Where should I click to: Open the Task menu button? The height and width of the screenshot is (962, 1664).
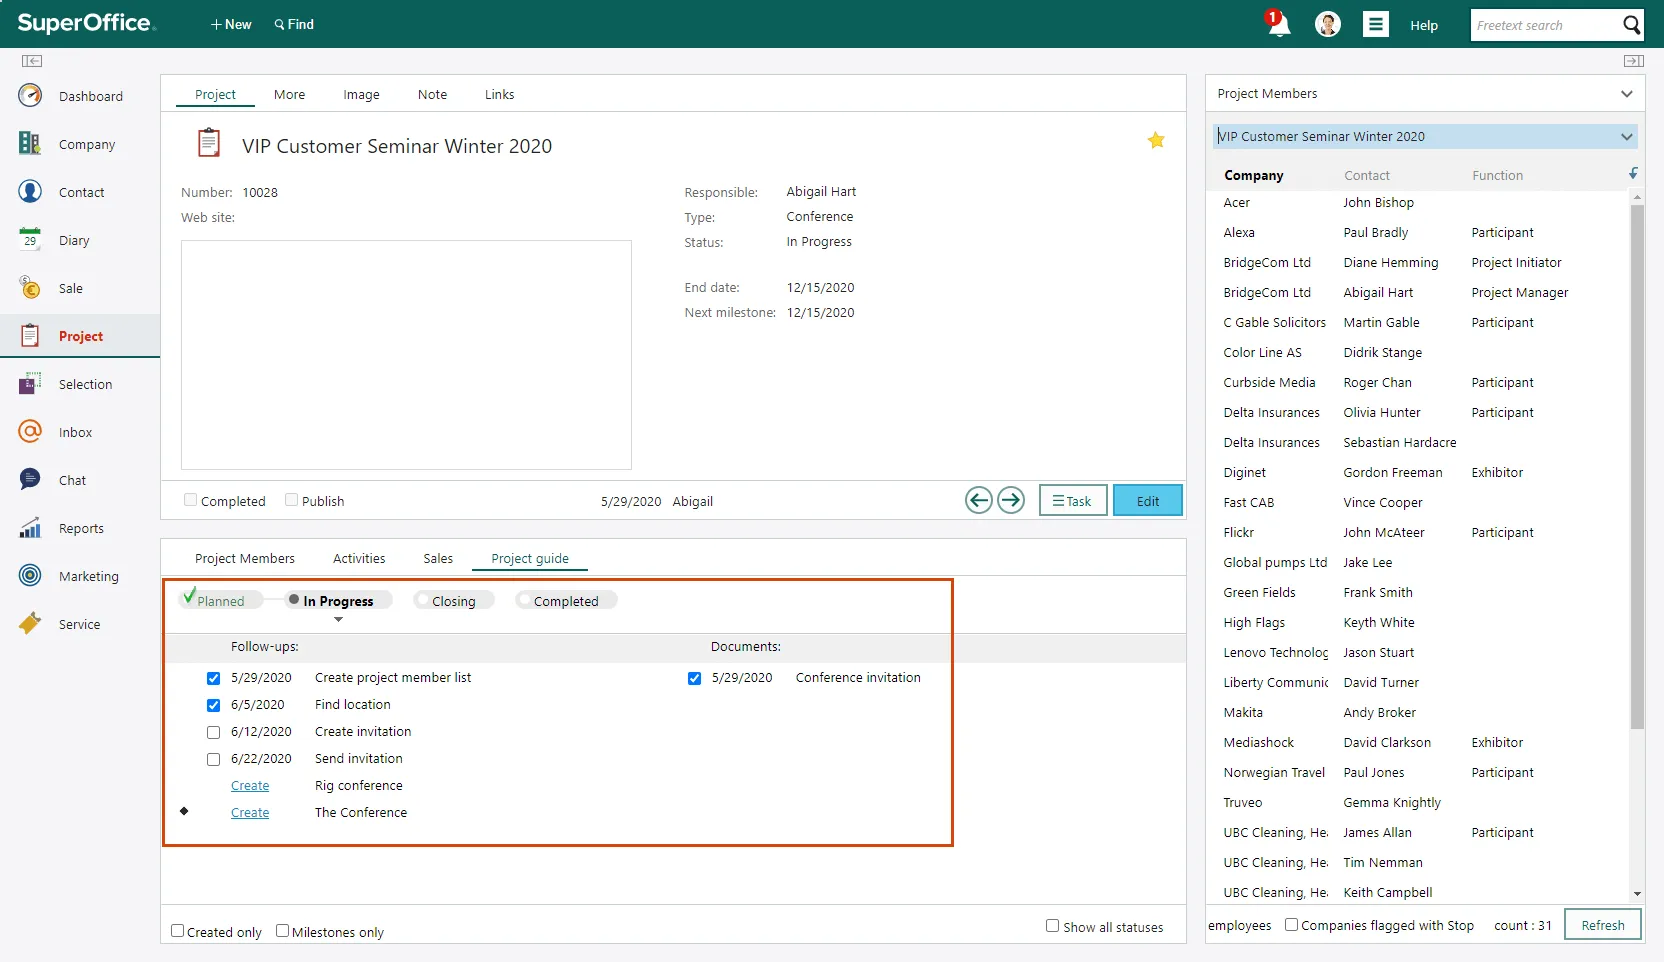point(1073,500)
